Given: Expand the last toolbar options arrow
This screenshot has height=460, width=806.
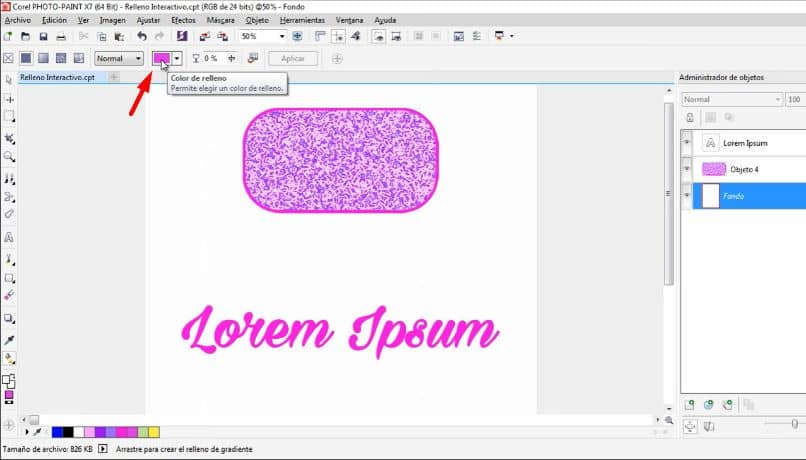Looking at the screenshot, I should point(511,36).
